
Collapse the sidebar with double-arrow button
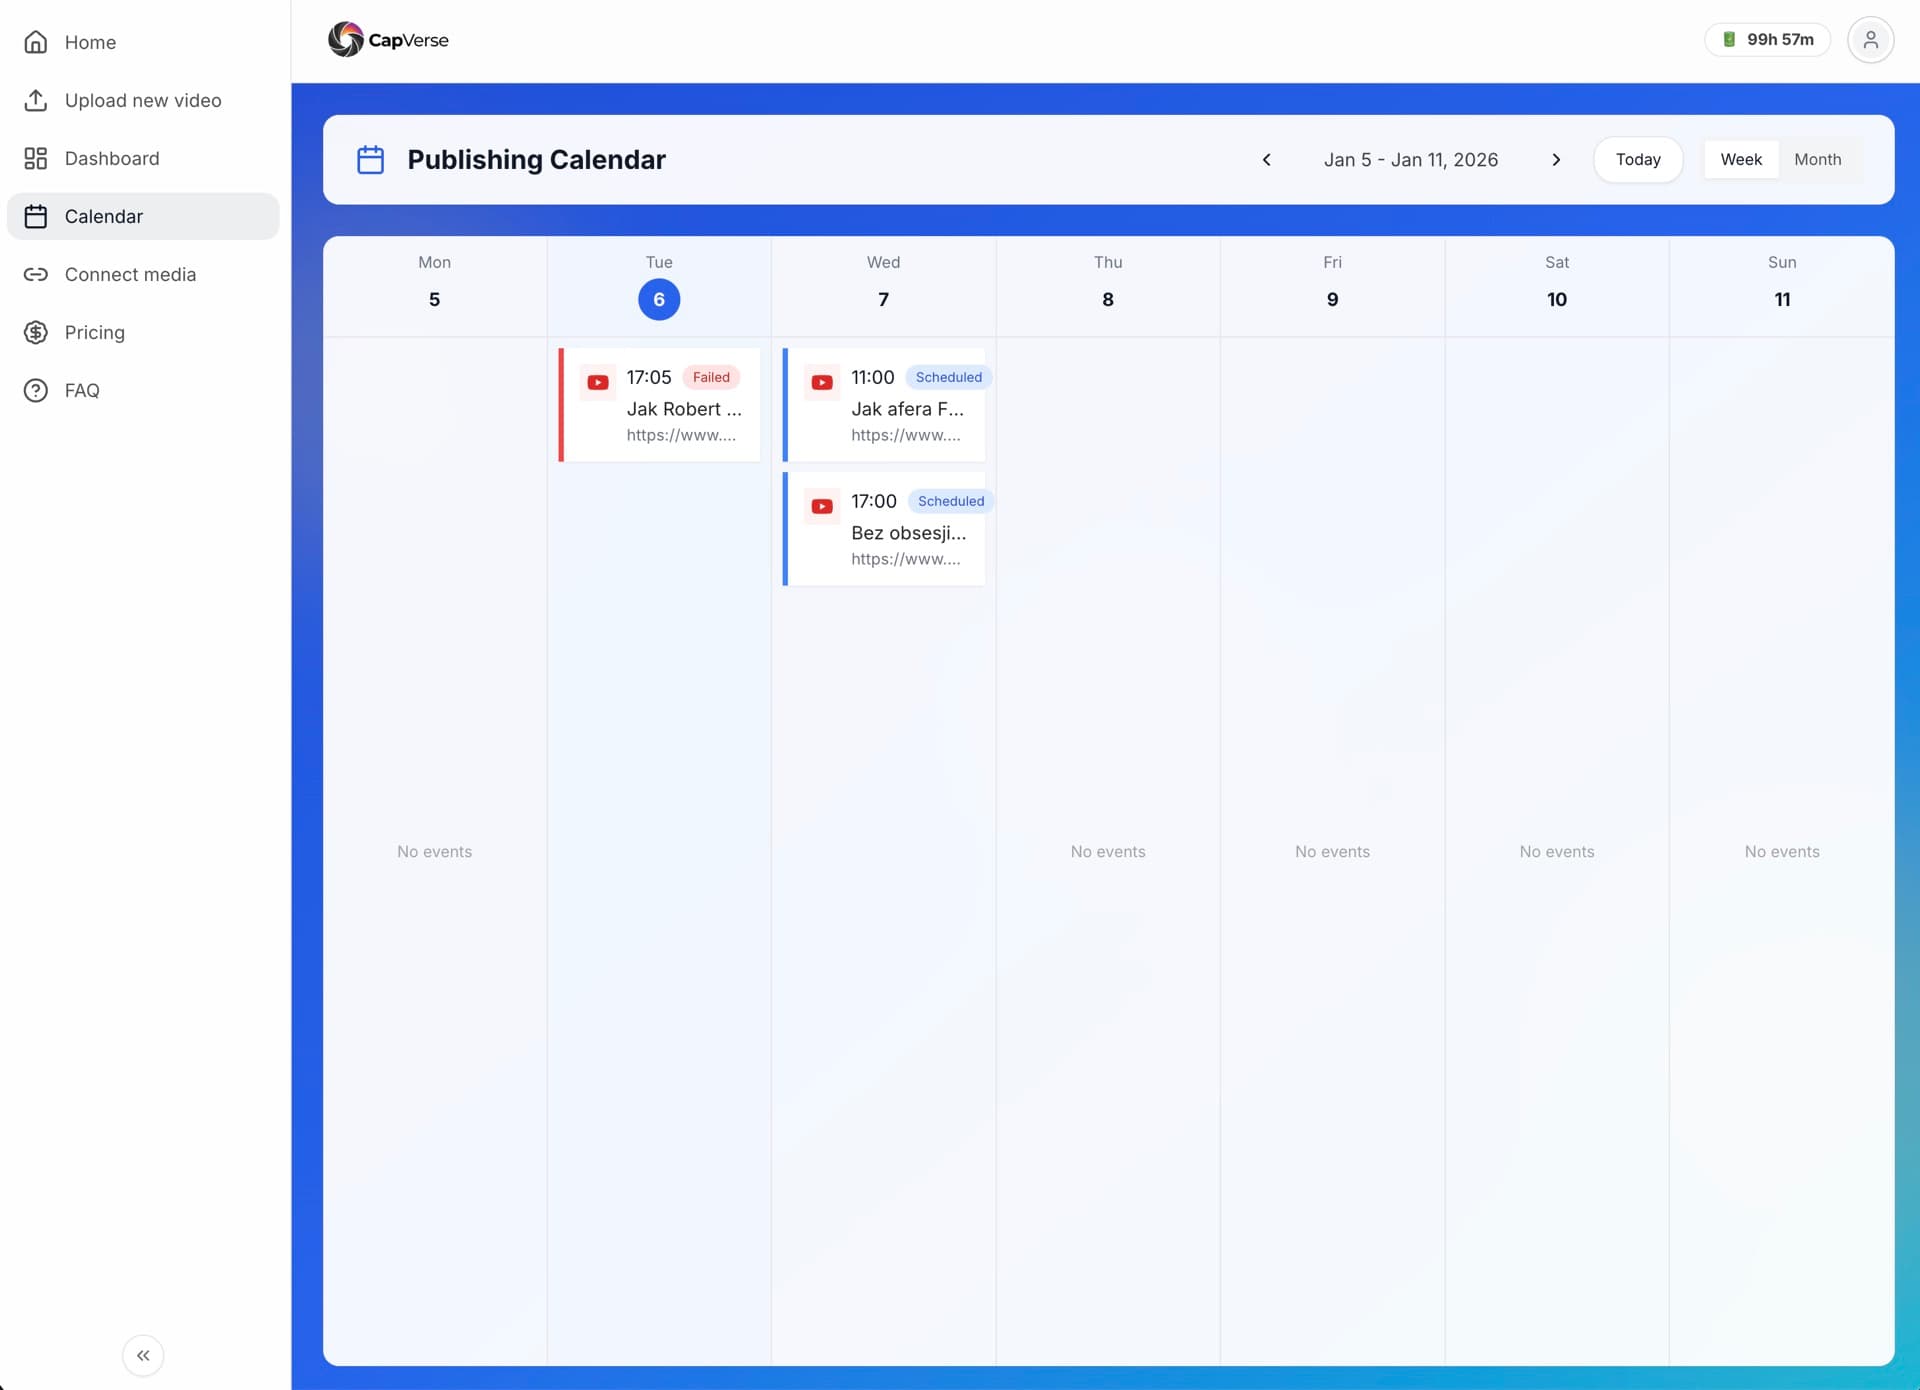point(142,1355)
